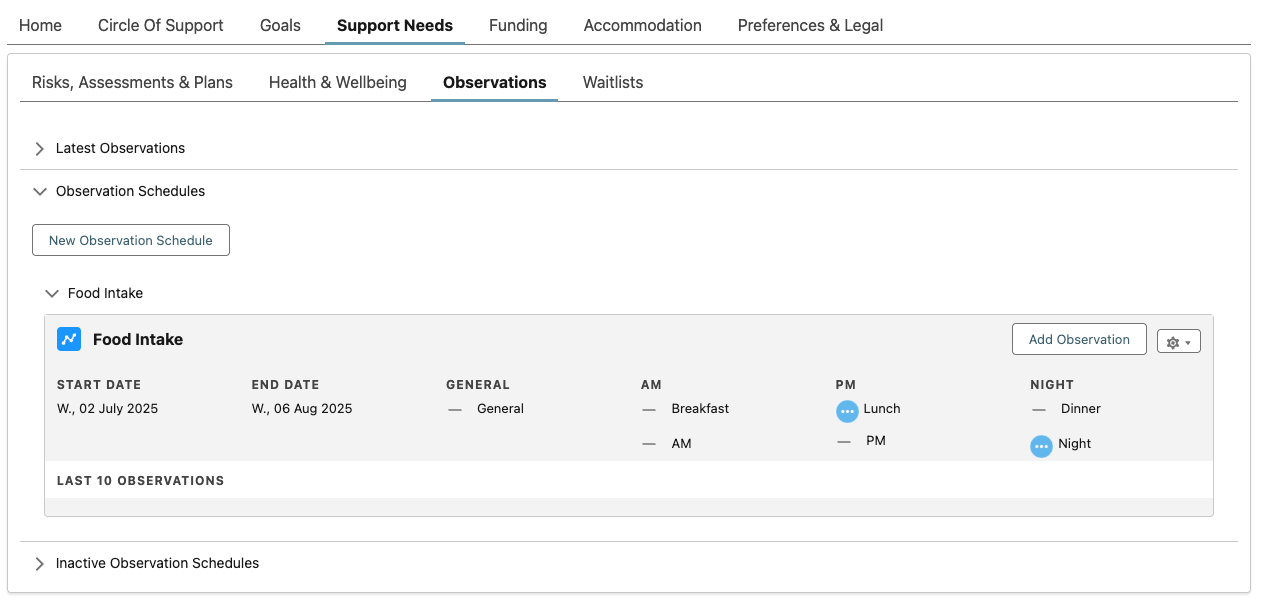Expand Inactive Observation Schedules section
Viewport: 1261px width, 600px height.
40,563
